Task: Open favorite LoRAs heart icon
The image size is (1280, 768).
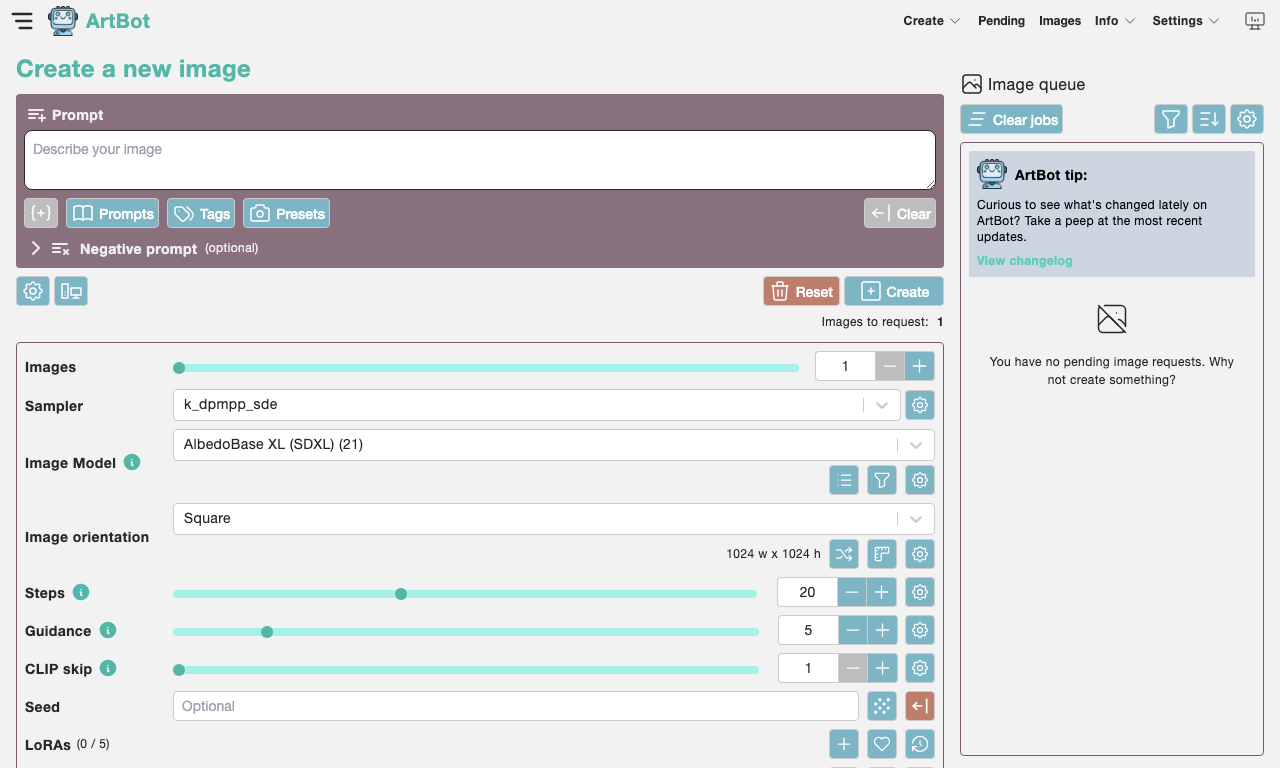Action: [x=882, y=744]
